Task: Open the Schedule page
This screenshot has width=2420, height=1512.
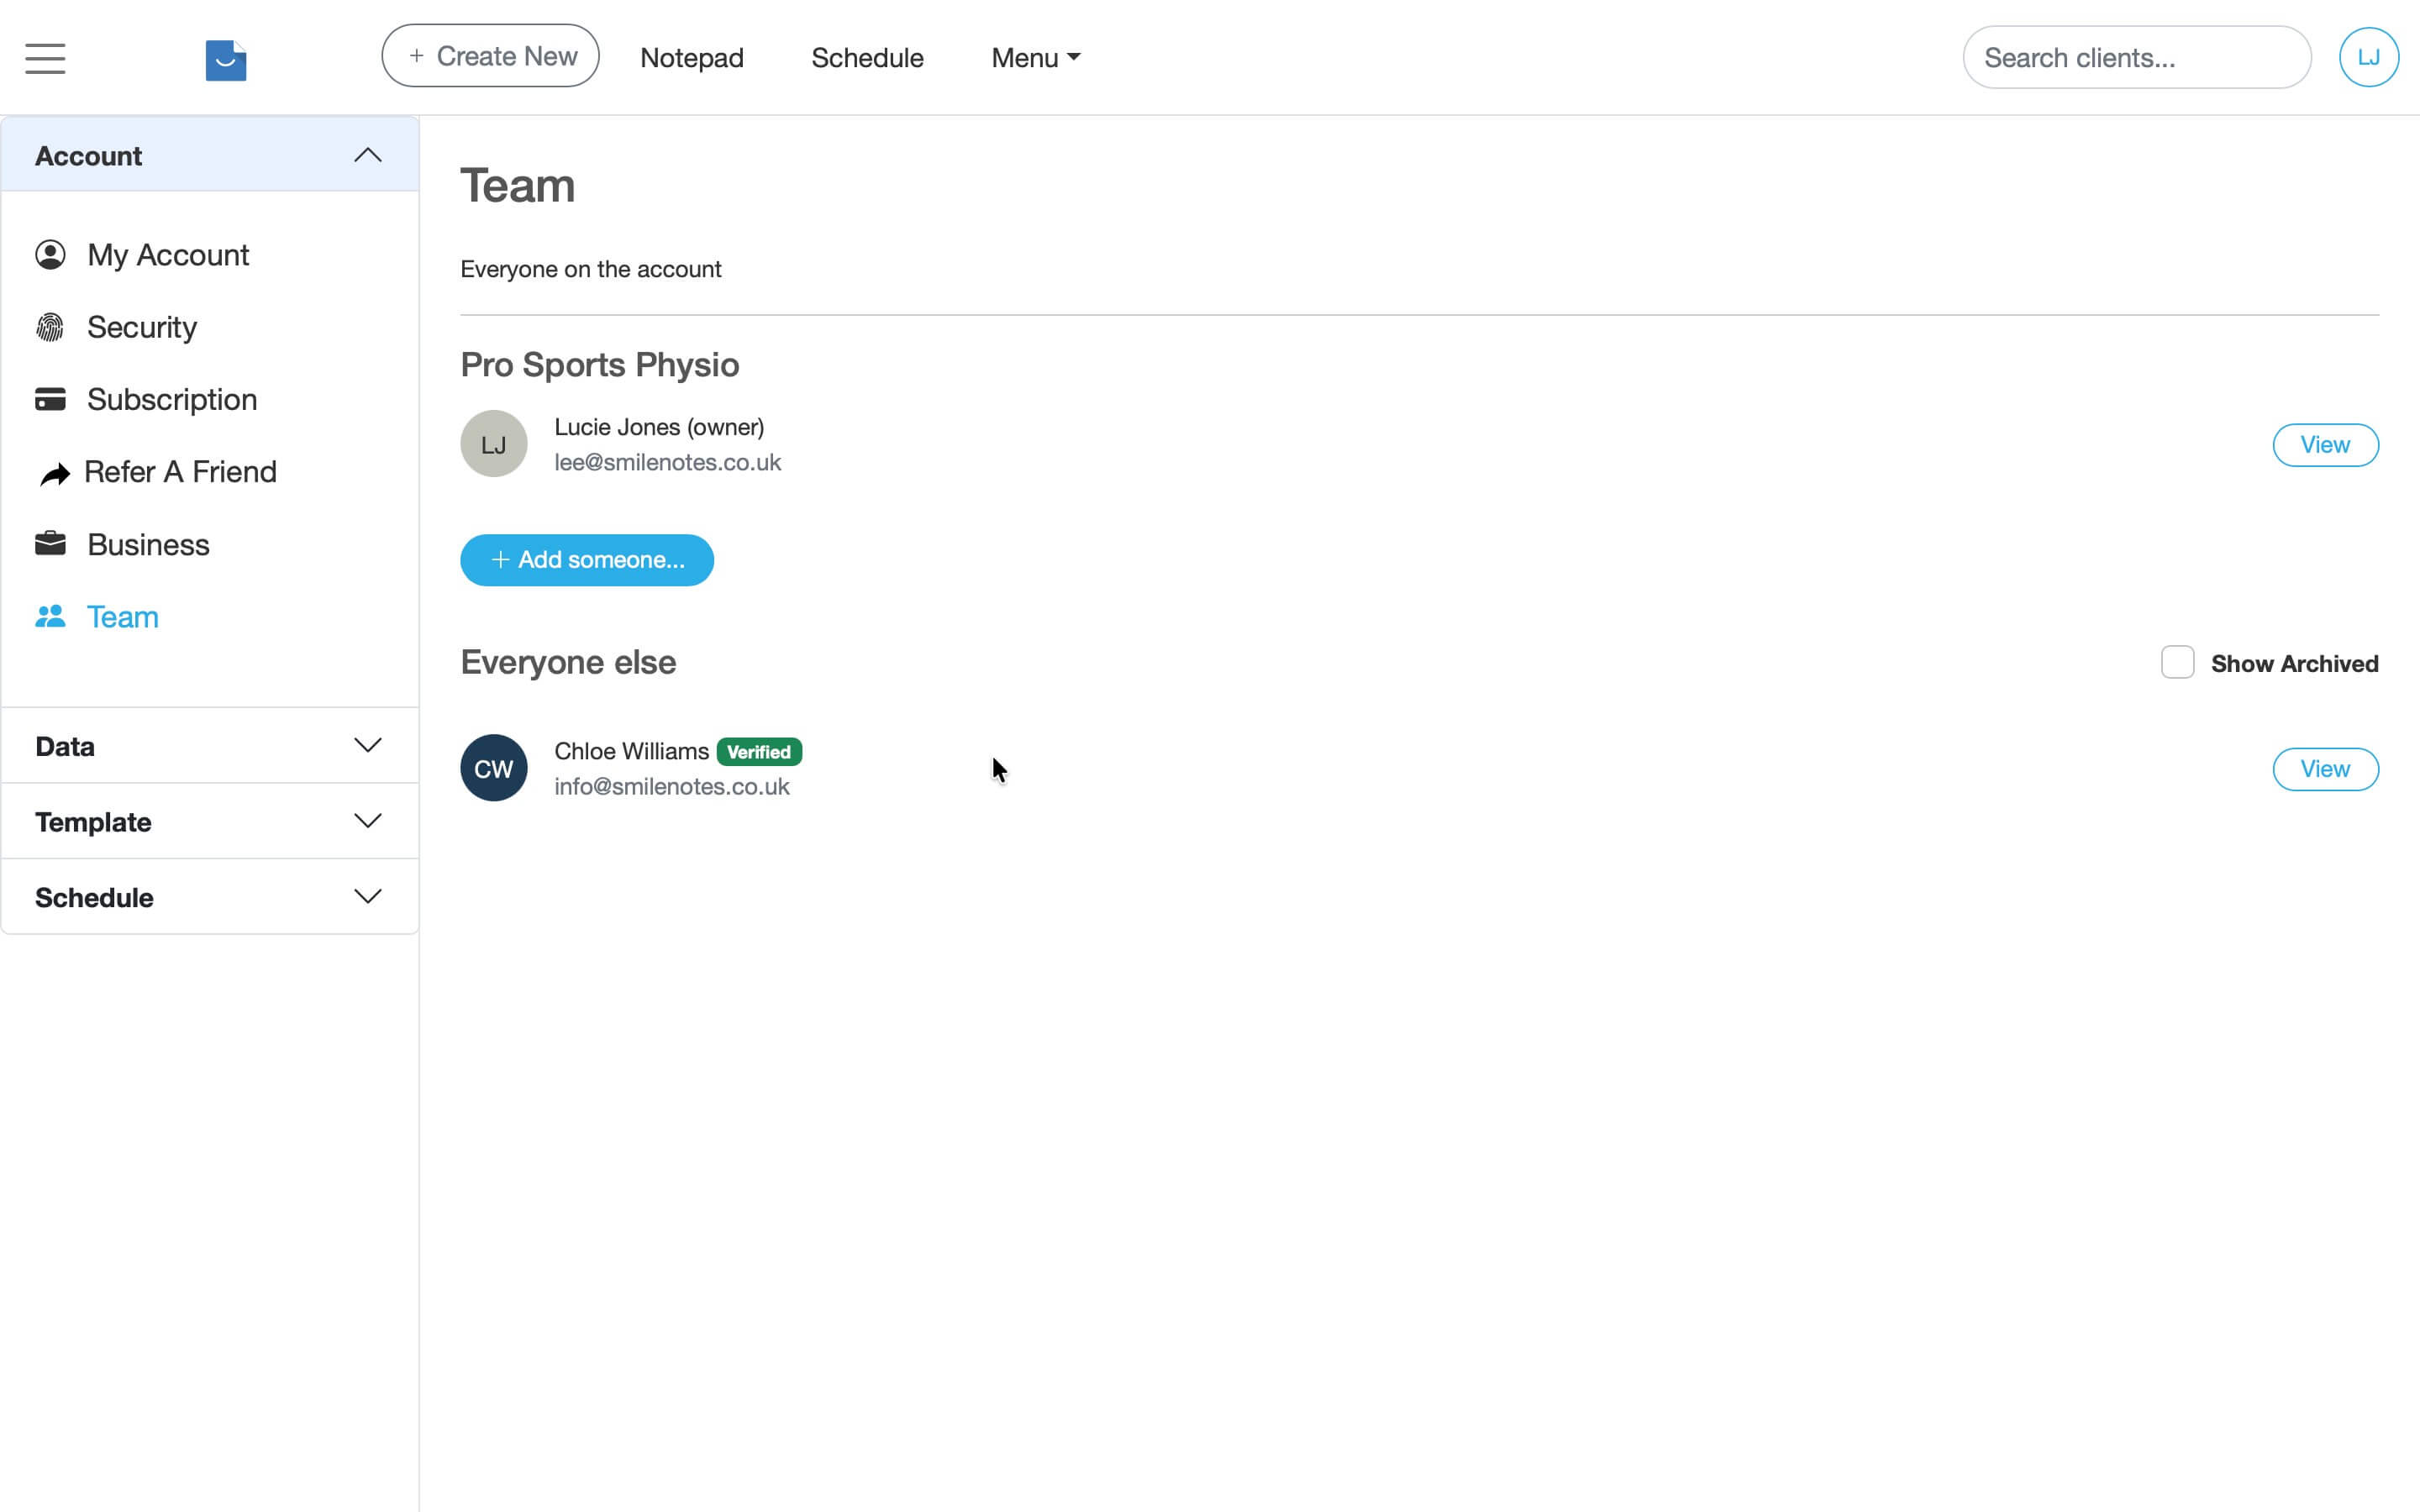Action: pos(867,57)
